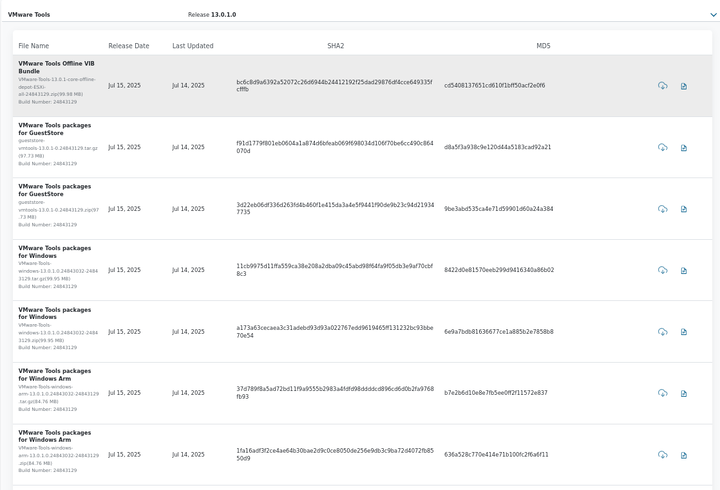The height and width of the screenshot is (490, 720).
Task: Download Windows Arm tar.gz package via cloud icon
Action: 663,393
